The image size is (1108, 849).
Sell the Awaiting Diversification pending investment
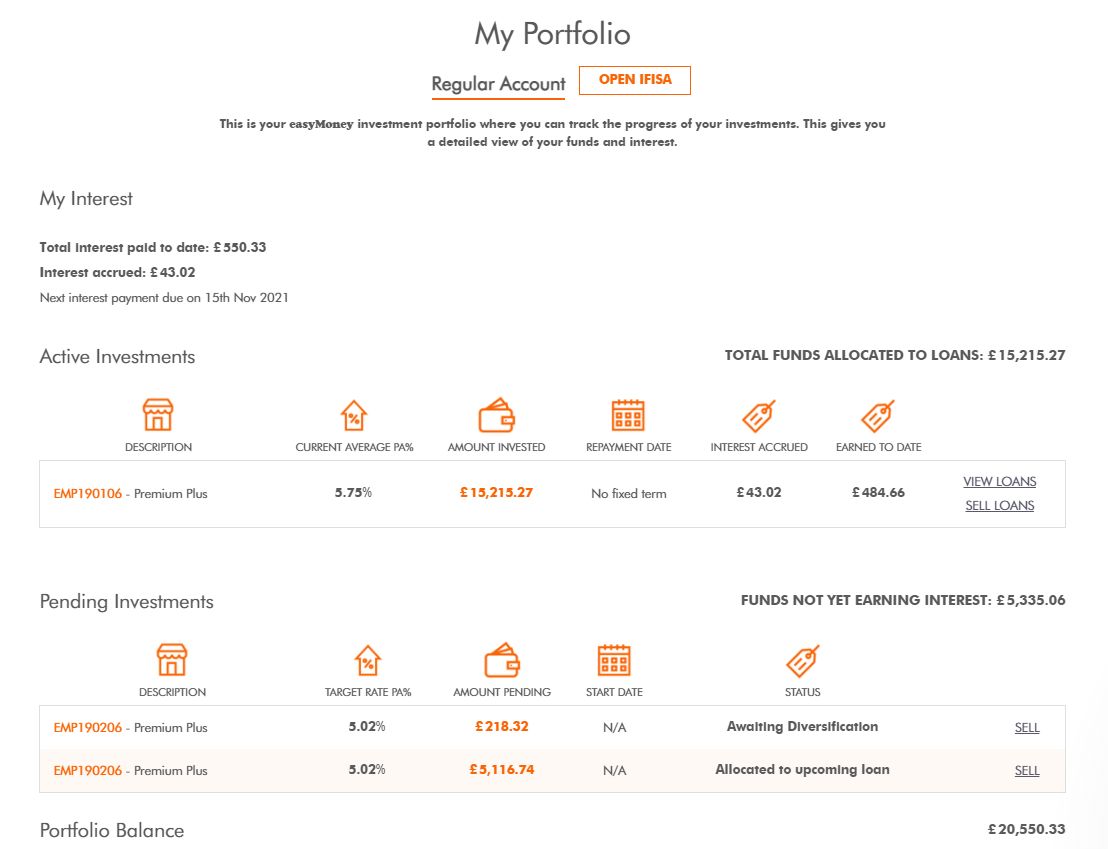[1027, 727]
